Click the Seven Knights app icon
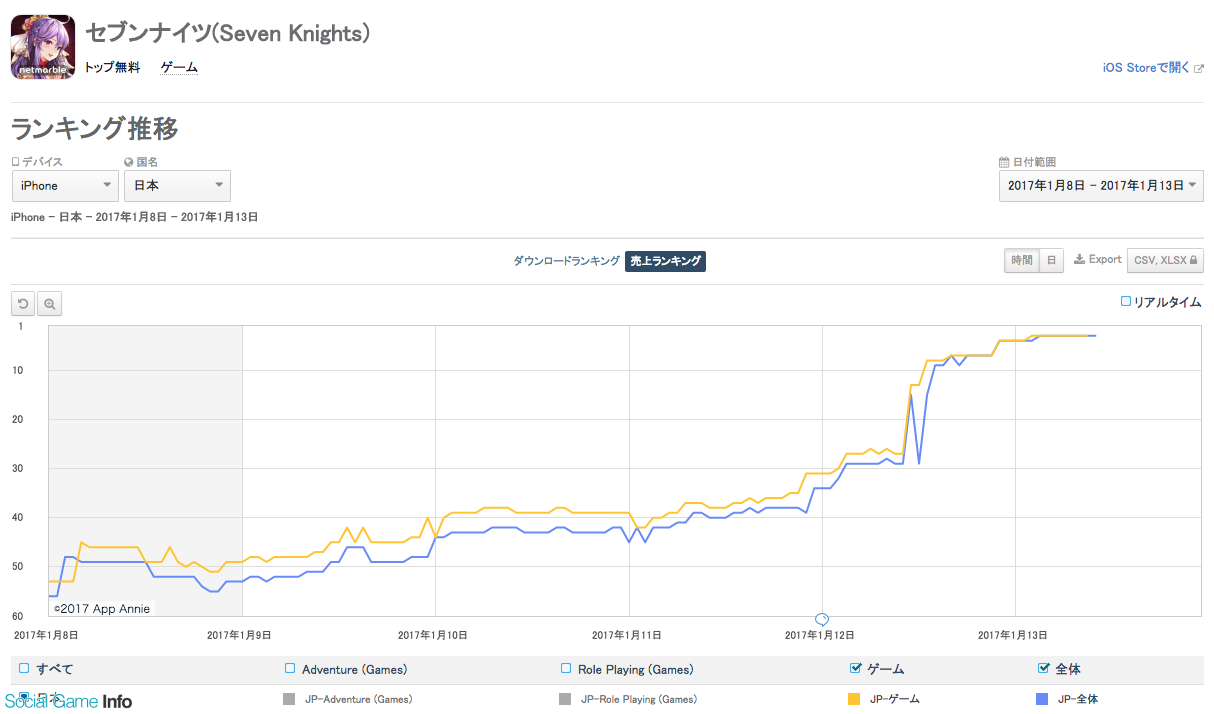This screenshot has height=714, width=1214. tap(42, 47)
